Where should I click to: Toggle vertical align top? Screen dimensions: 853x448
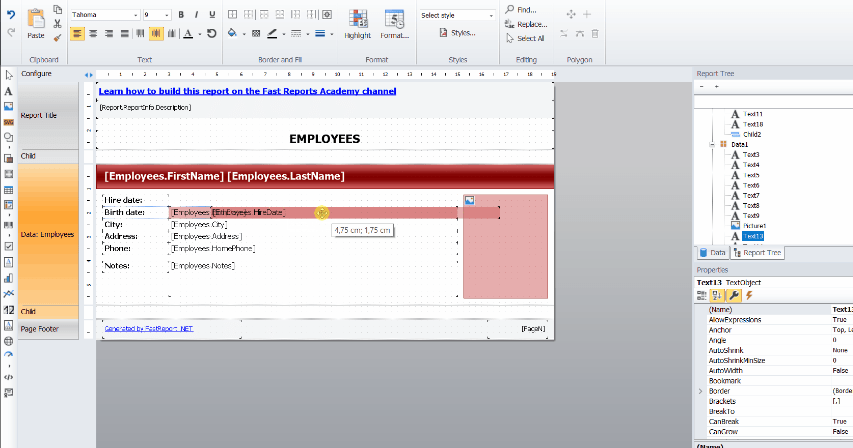tap(140, 34)
